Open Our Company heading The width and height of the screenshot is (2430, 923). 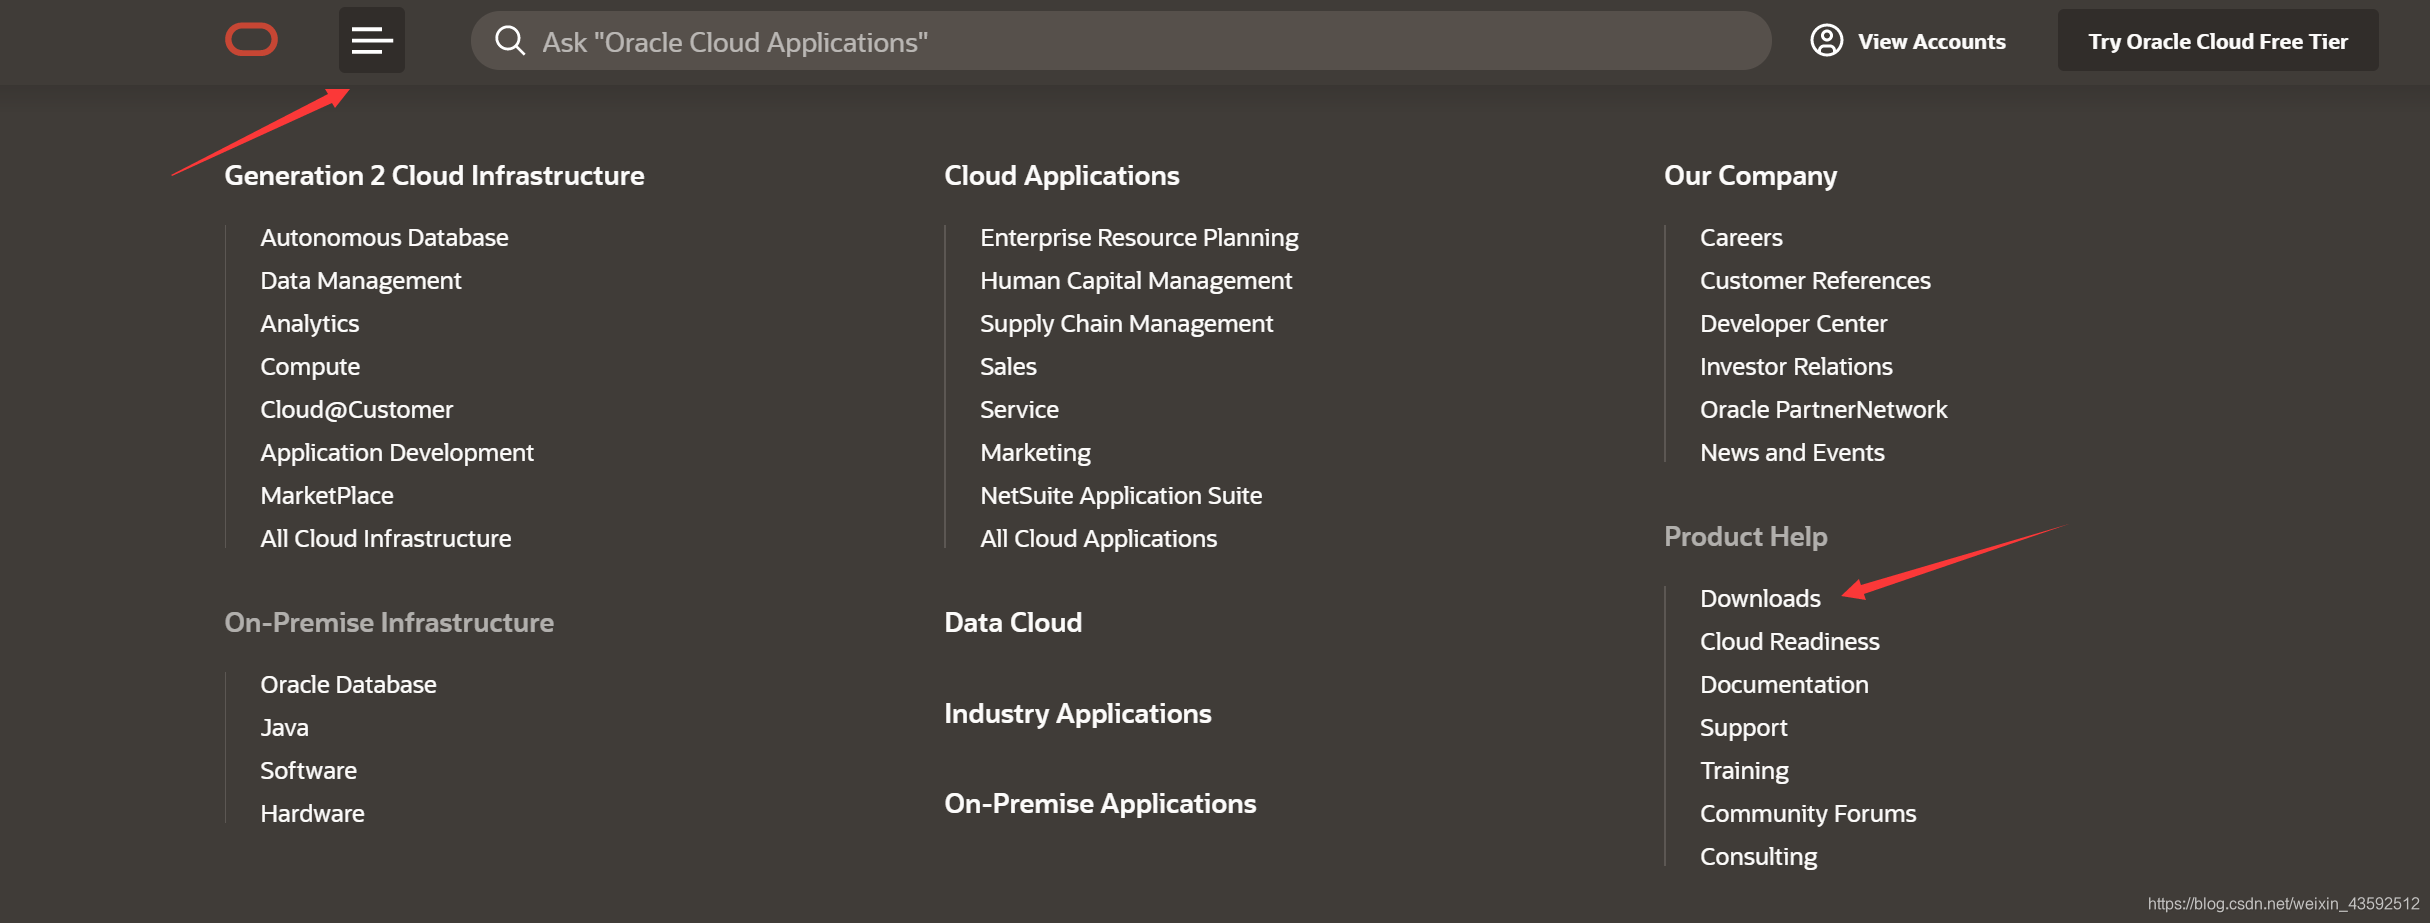coord(1750,175)
